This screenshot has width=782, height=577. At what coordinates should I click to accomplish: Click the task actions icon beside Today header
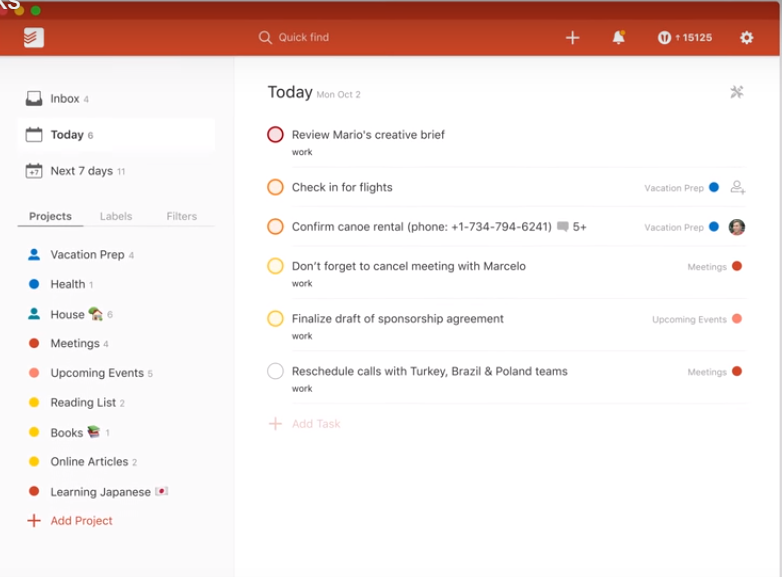737,92
